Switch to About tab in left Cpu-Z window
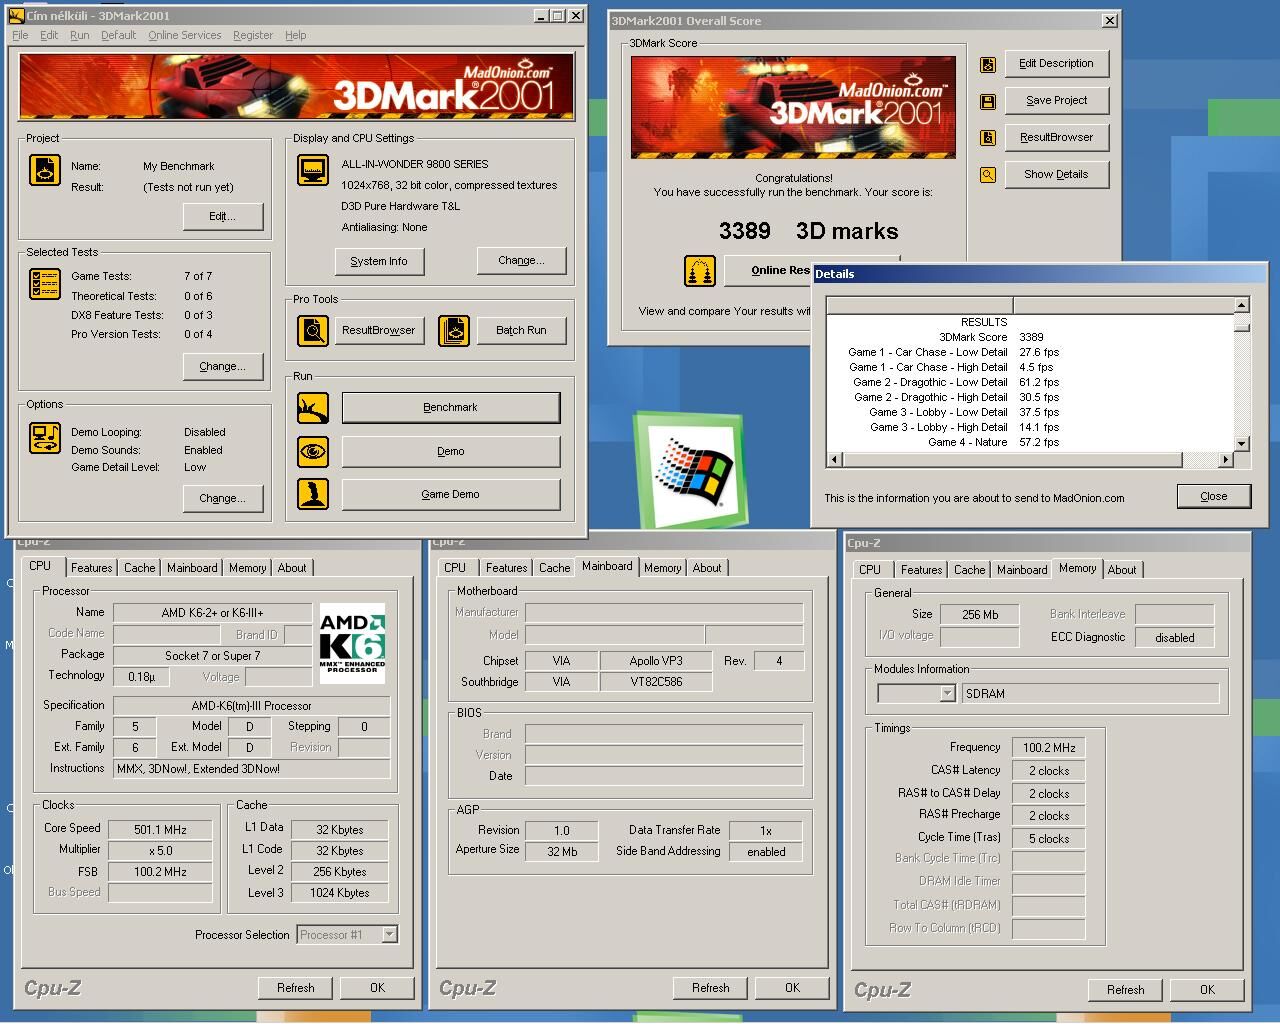The width and height of the screenshot is (1280, 1024). click(x=292, y=568)
